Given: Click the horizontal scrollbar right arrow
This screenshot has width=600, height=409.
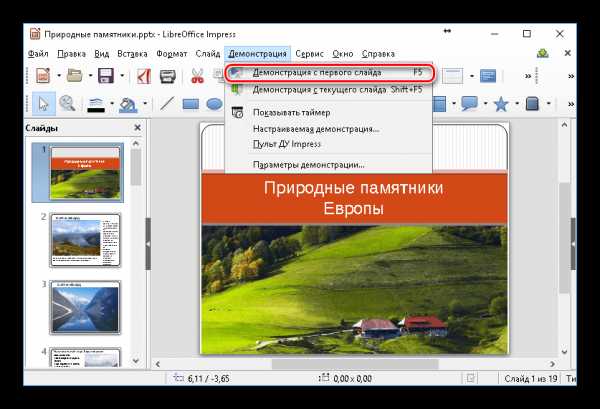Looking at the screenshot, I should [x=552, y=364].
